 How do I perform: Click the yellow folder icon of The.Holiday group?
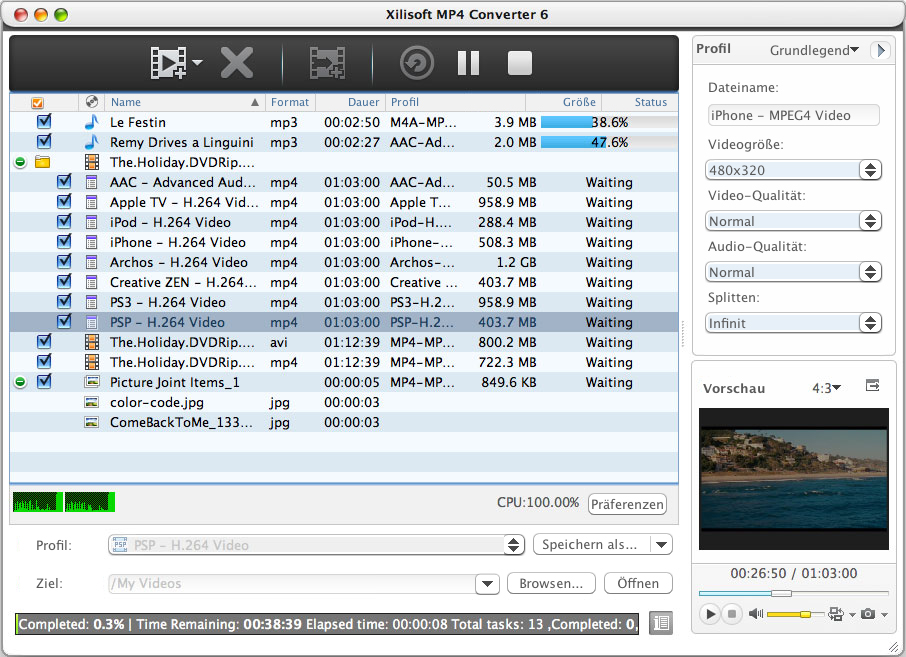click(42, 162)
